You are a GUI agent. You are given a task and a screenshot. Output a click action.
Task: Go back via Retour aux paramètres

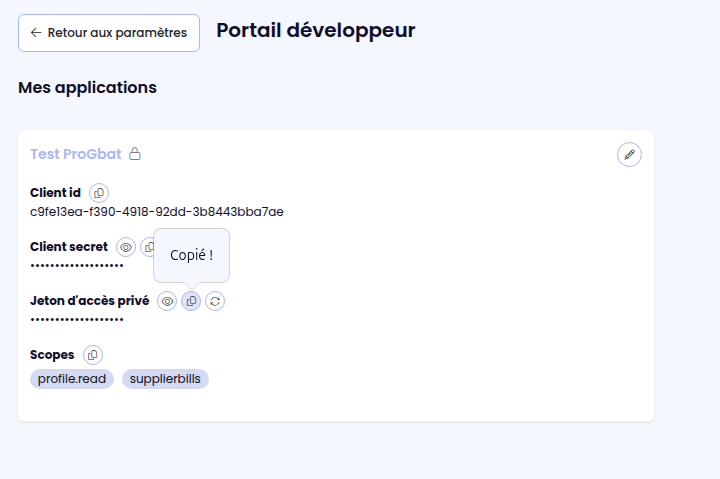pyautogui.click(x=109, y=33)
